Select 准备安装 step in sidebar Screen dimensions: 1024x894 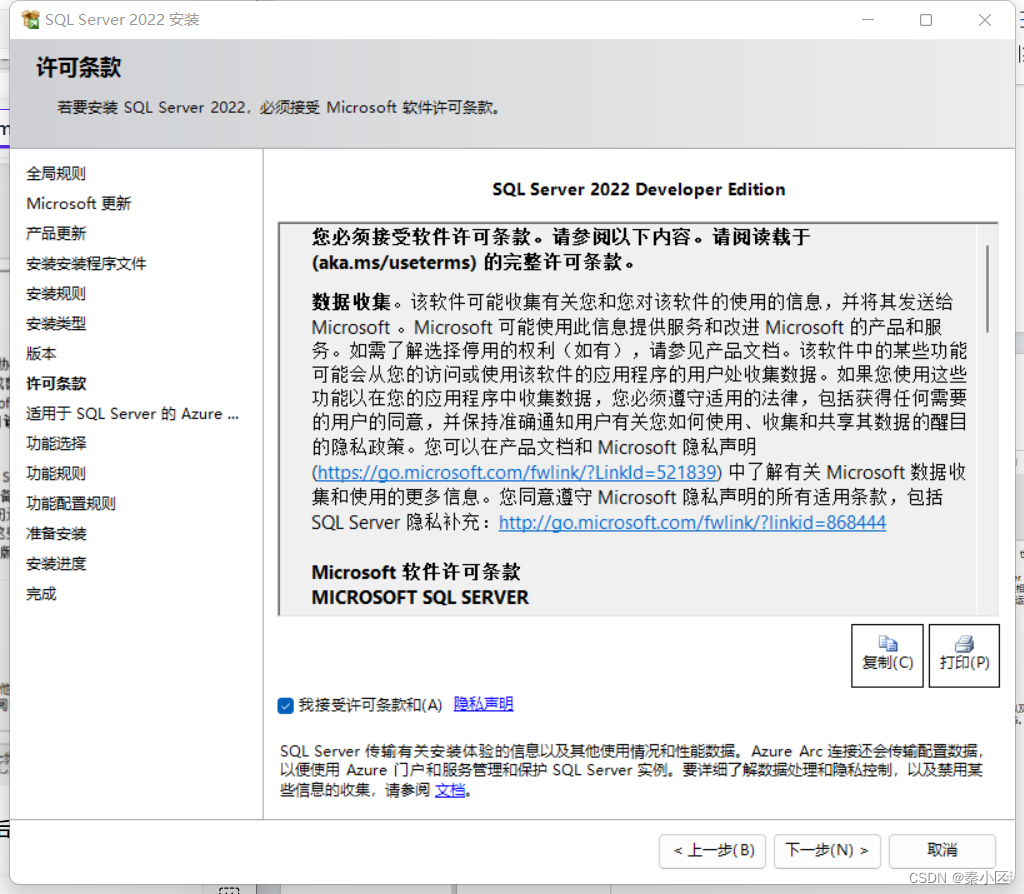[56, 534]
